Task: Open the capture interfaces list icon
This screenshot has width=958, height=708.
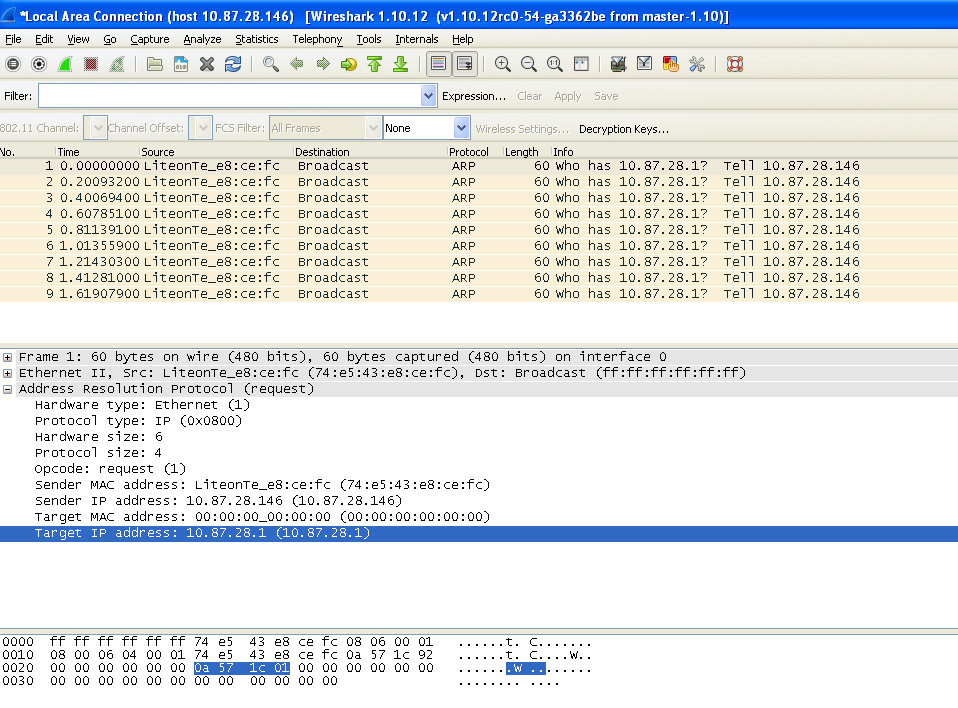Action: (x=13, y=64)
